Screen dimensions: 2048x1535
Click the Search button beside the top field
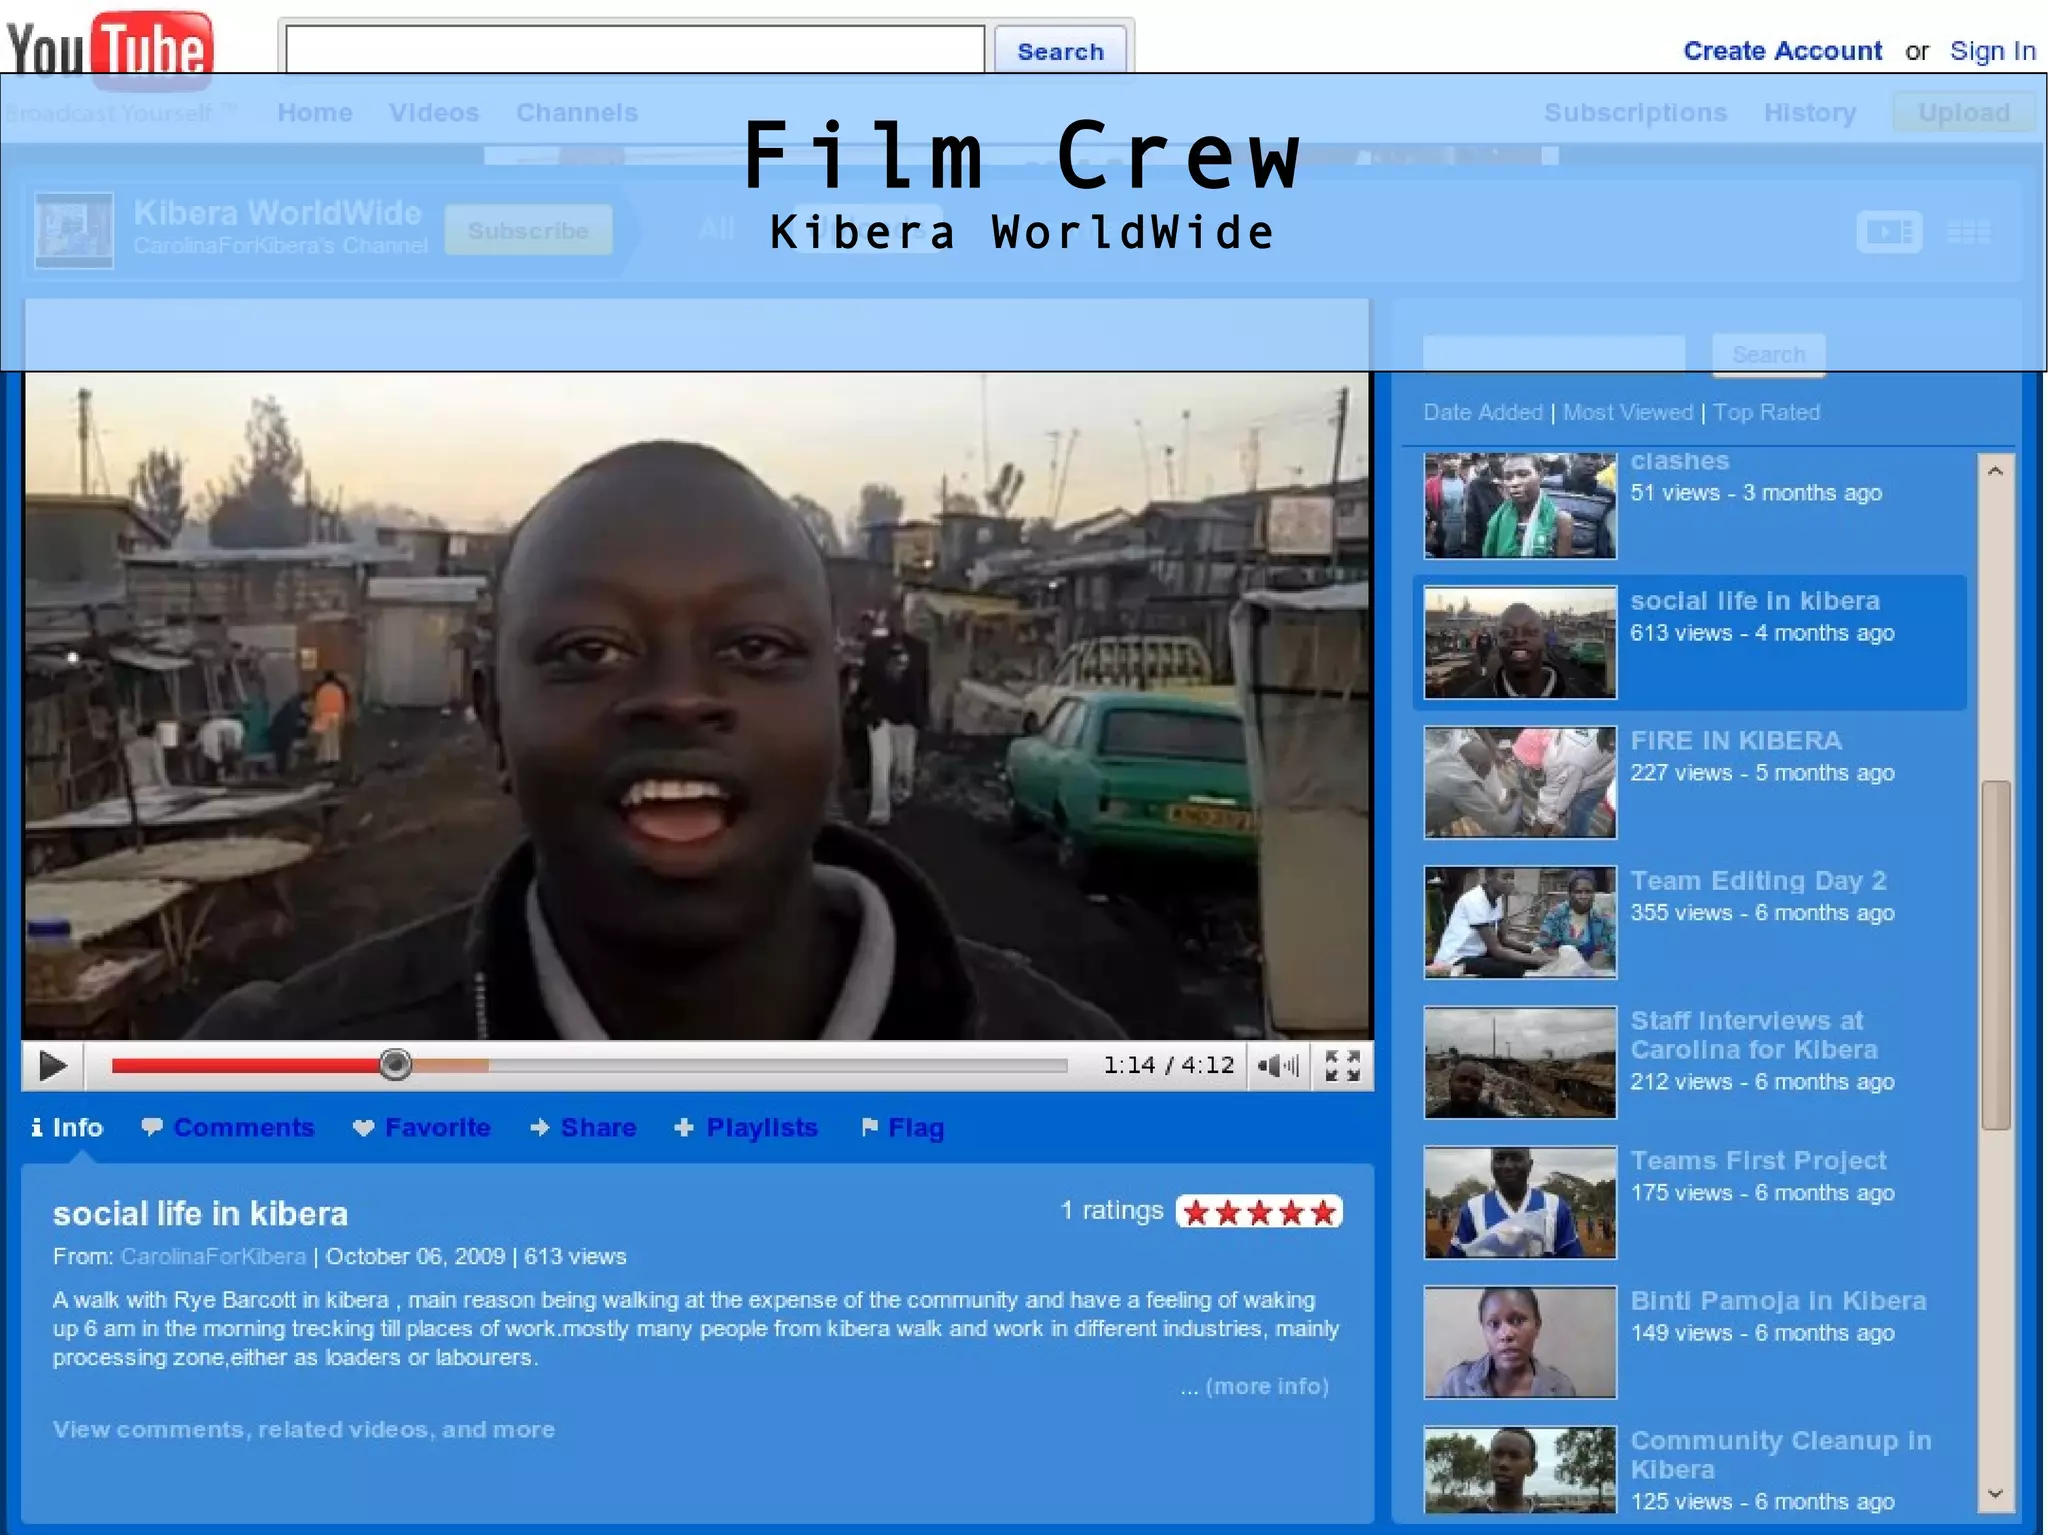pyautogui.click(x=1060, y=50)
